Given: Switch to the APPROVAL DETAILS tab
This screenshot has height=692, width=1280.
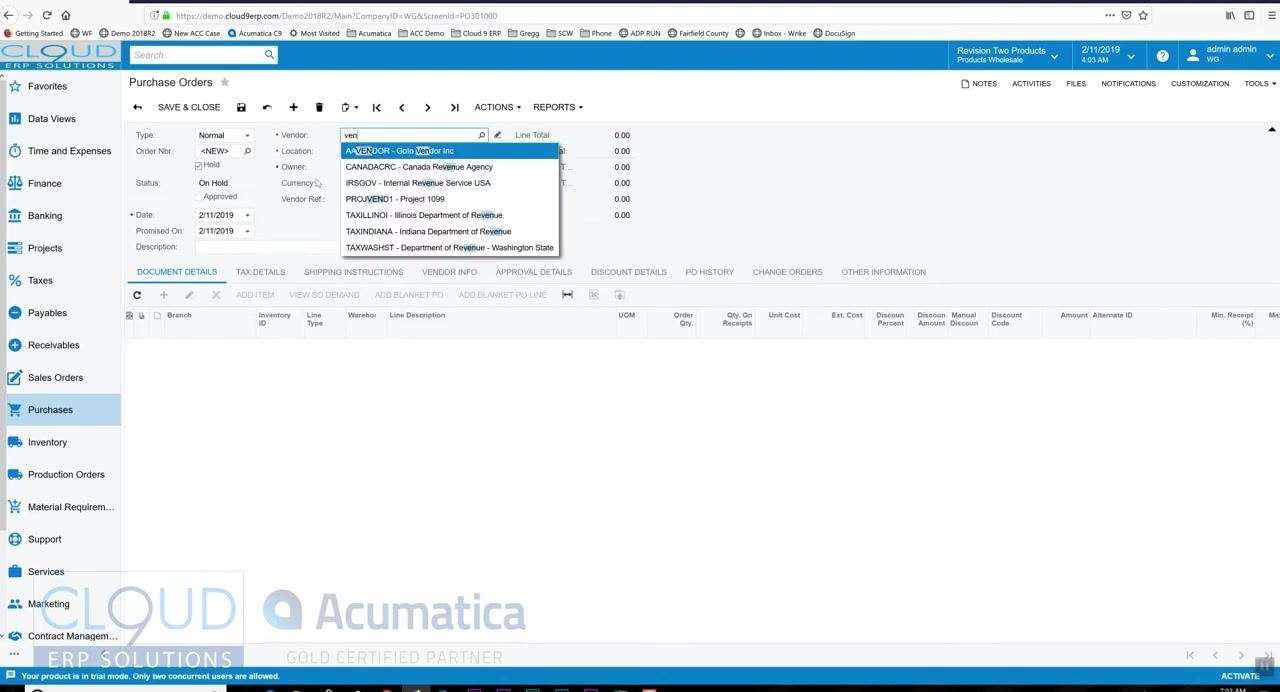Looking at the screenshot, I should (534, 272).
